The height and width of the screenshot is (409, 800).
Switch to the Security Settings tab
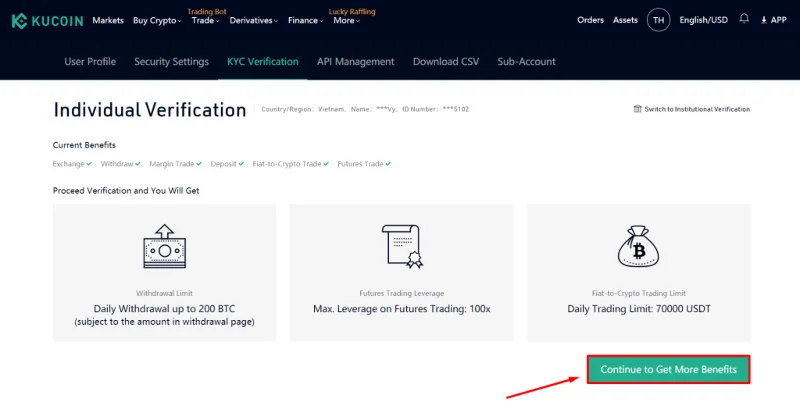(x=171, y=62)
